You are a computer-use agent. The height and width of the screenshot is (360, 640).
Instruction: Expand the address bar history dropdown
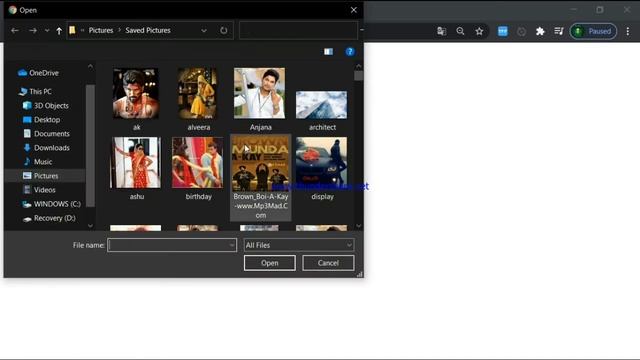(204, 31)
